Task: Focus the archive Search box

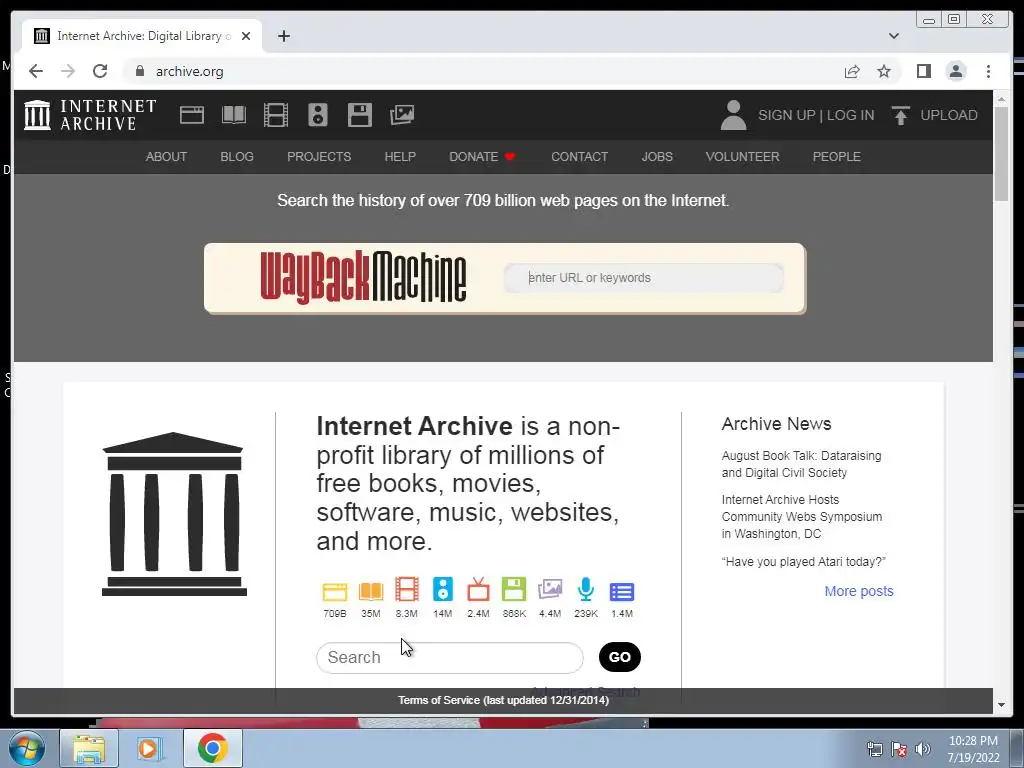Action: (x=450, y=657)
